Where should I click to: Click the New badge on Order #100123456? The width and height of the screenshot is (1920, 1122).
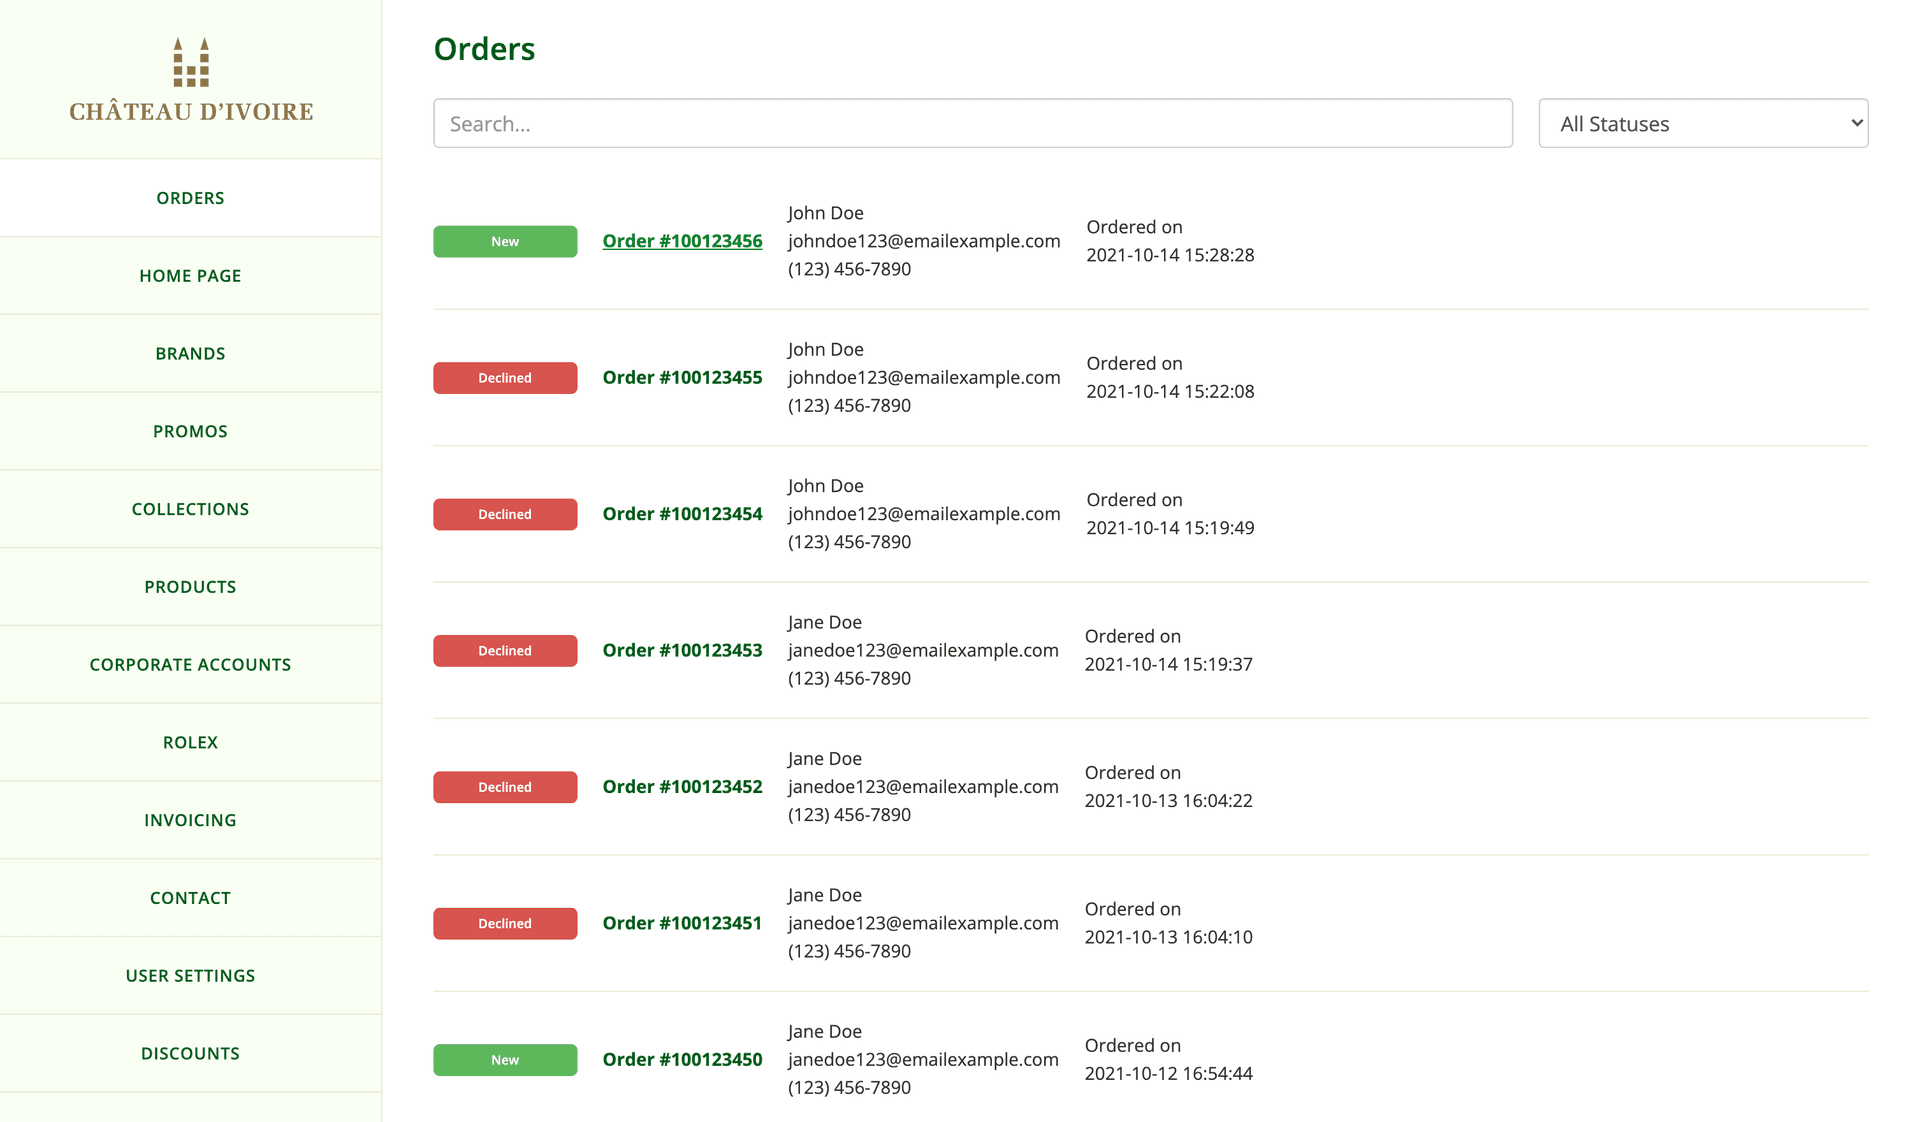(505, 241)
